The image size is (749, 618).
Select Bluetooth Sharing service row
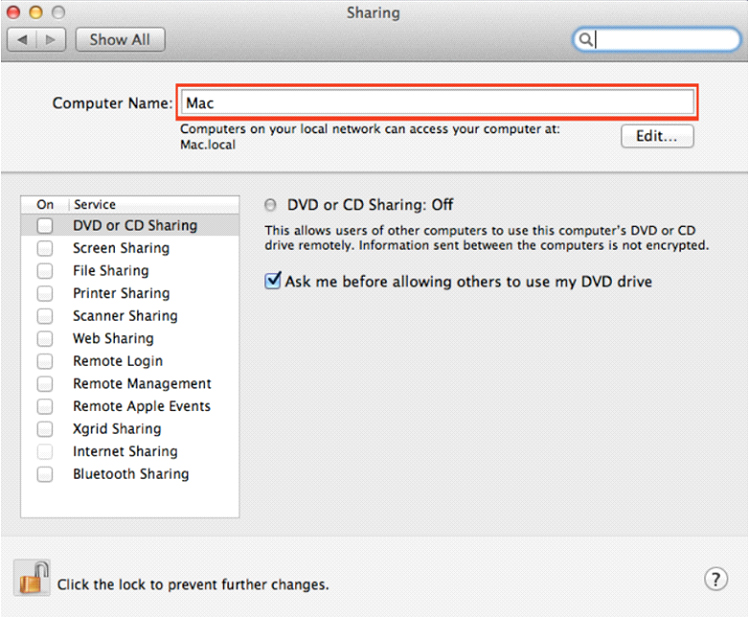pyautogui.click(x=130, y=474)
